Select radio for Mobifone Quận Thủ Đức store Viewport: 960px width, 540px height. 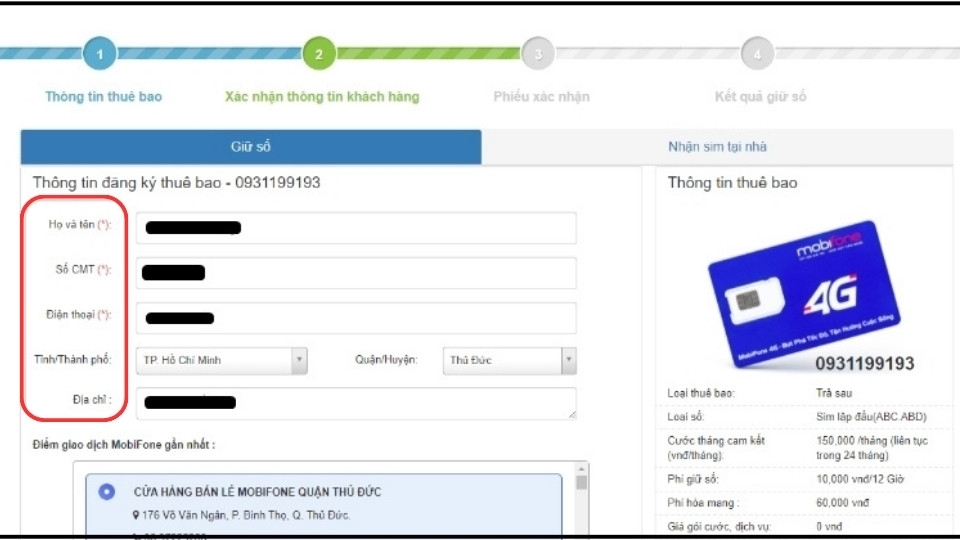pos(107,492)
